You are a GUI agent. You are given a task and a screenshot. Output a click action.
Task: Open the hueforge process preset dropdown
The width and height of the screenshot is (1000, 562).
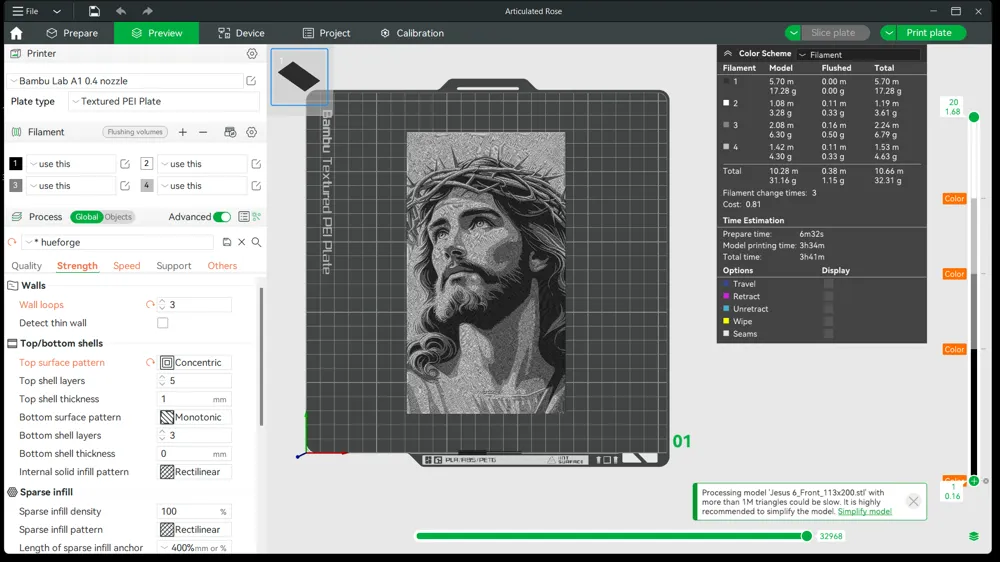click(118, 242)
